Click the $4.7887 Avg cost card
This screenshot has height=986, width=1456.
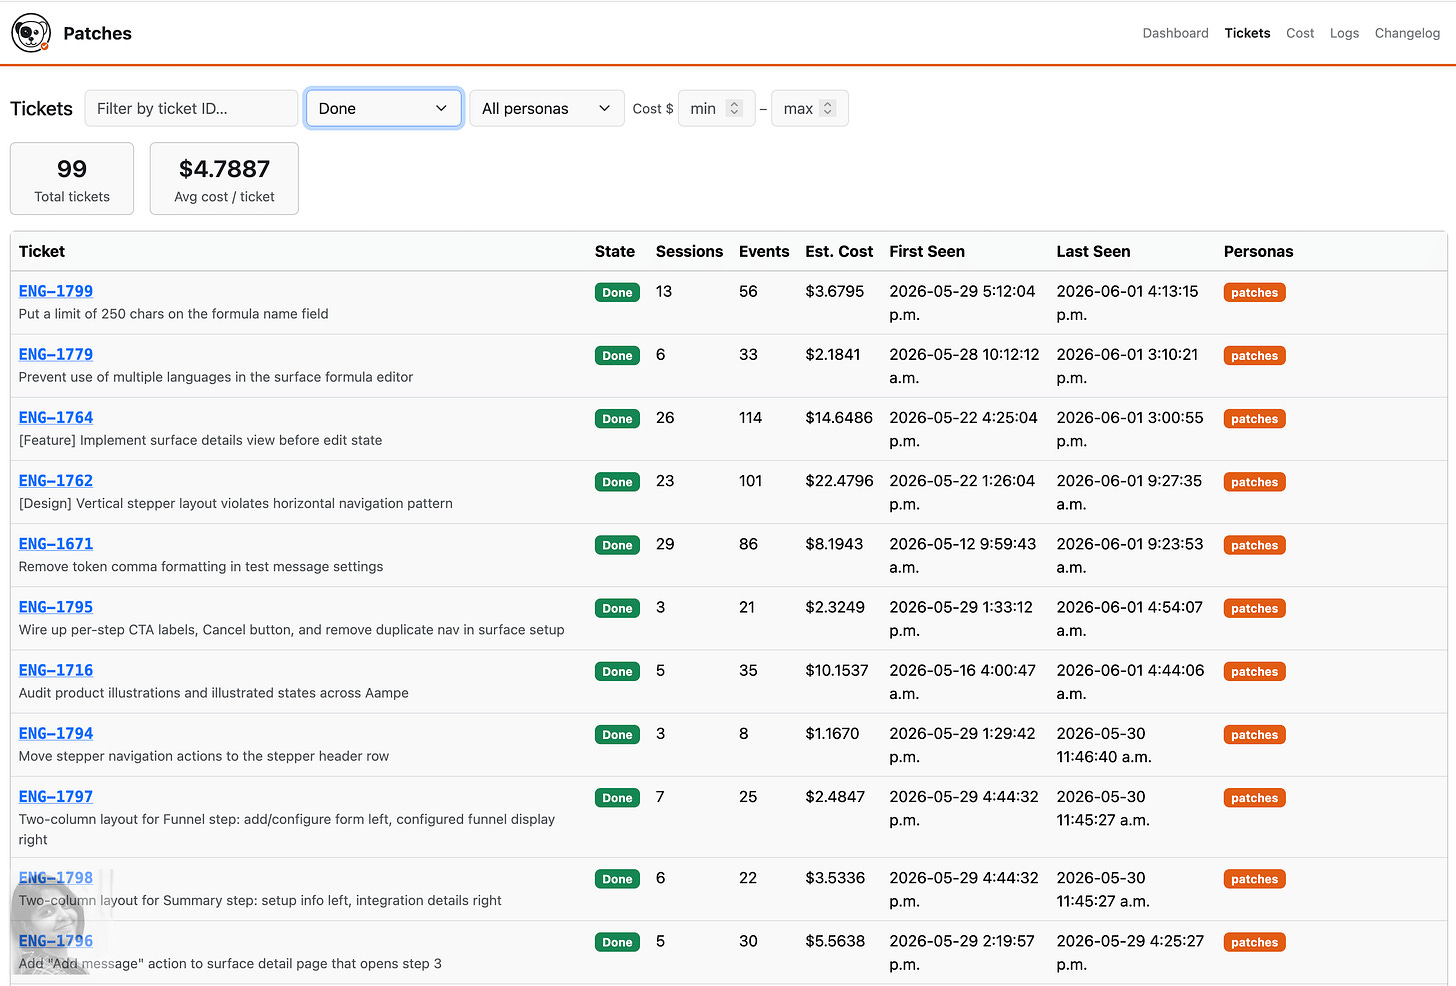(224, 178)
